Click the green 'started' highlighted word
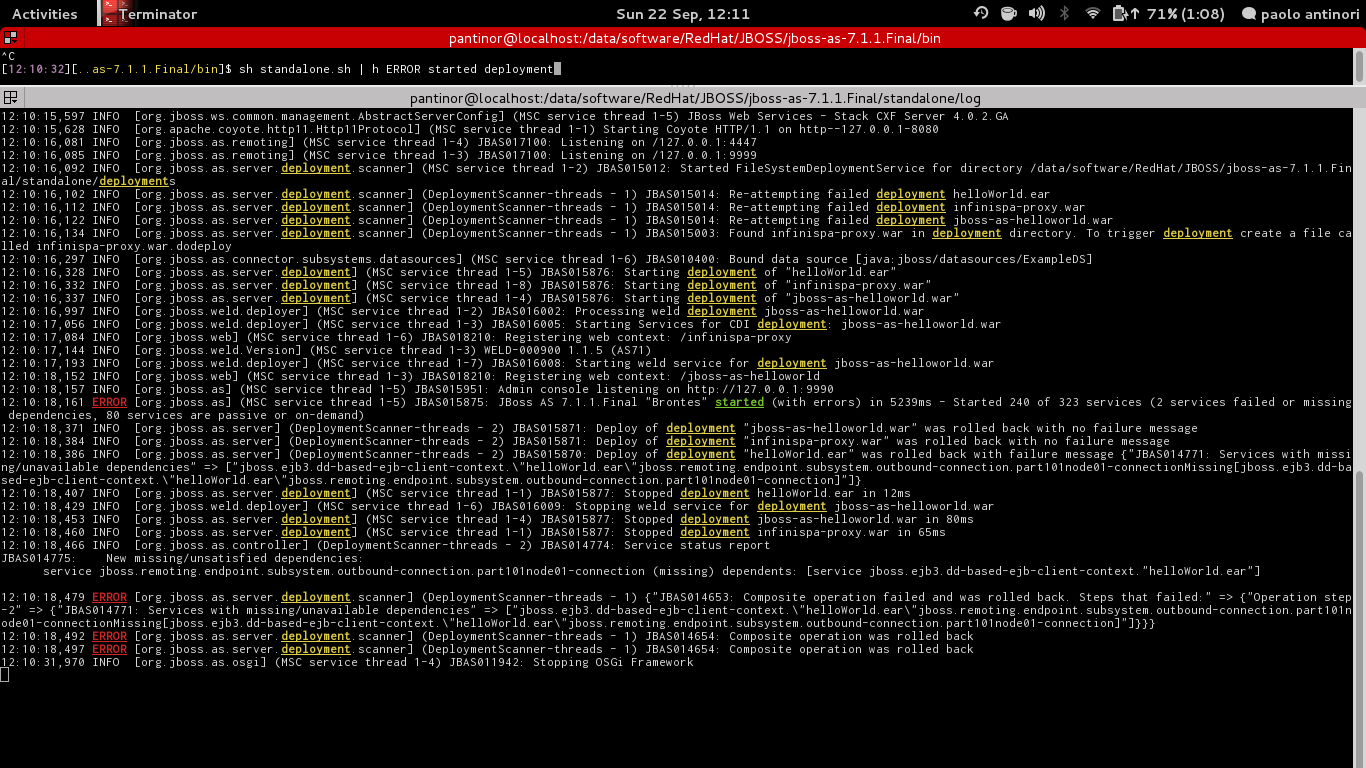This screenshot has height=768, width=1366. (739, 402)
